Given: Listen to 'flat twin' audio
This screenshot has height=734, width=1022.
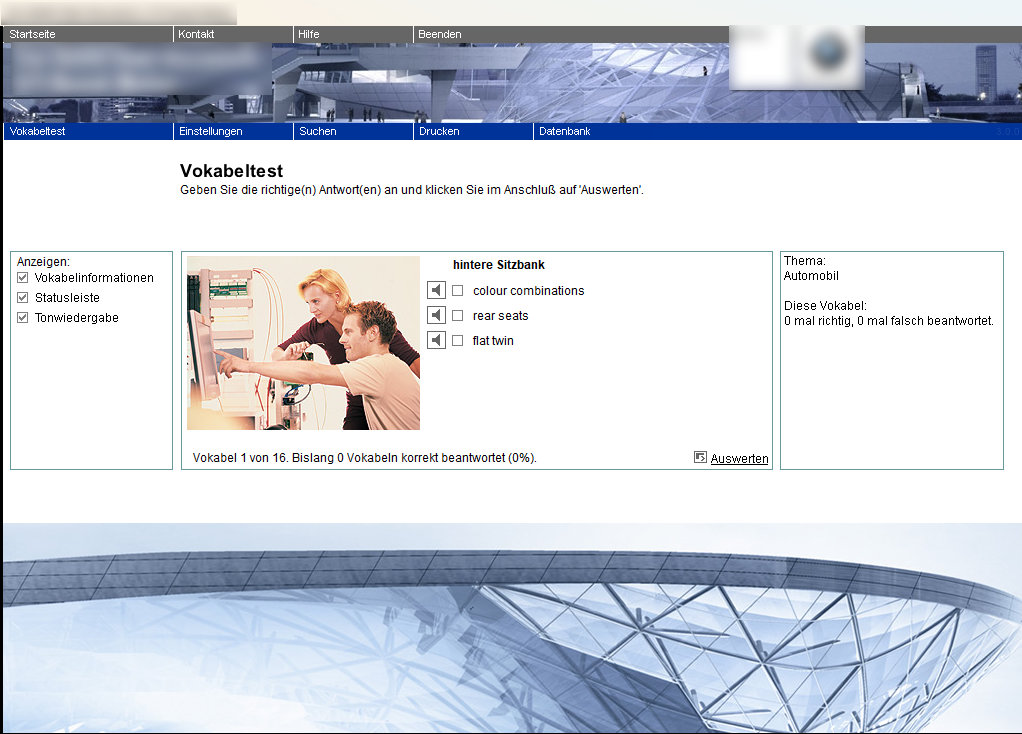Looking at the screenshot, I should coord(436,341).
